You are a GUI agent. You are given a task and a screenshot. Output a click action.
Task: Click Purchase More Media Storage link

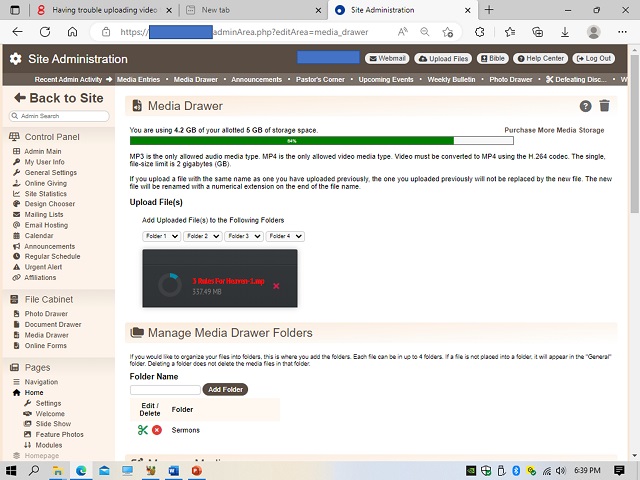pos(554,130)
